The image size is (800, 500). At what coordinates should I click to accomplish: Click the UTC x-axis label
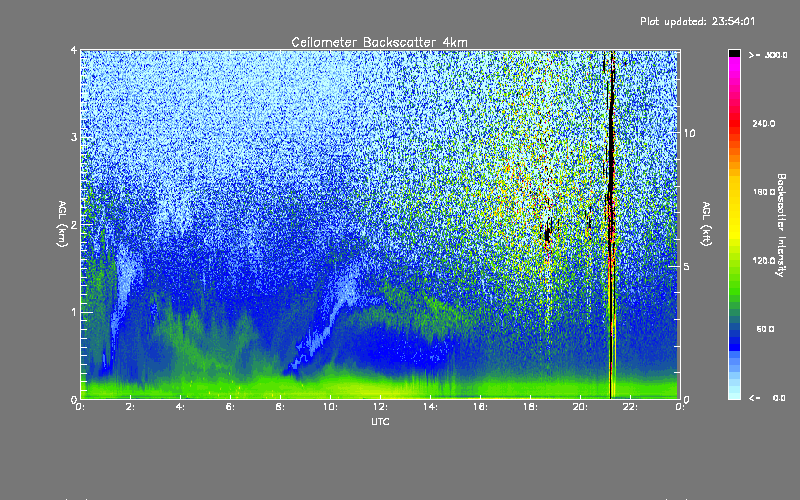pyautogui.click(x=380, y=421)
